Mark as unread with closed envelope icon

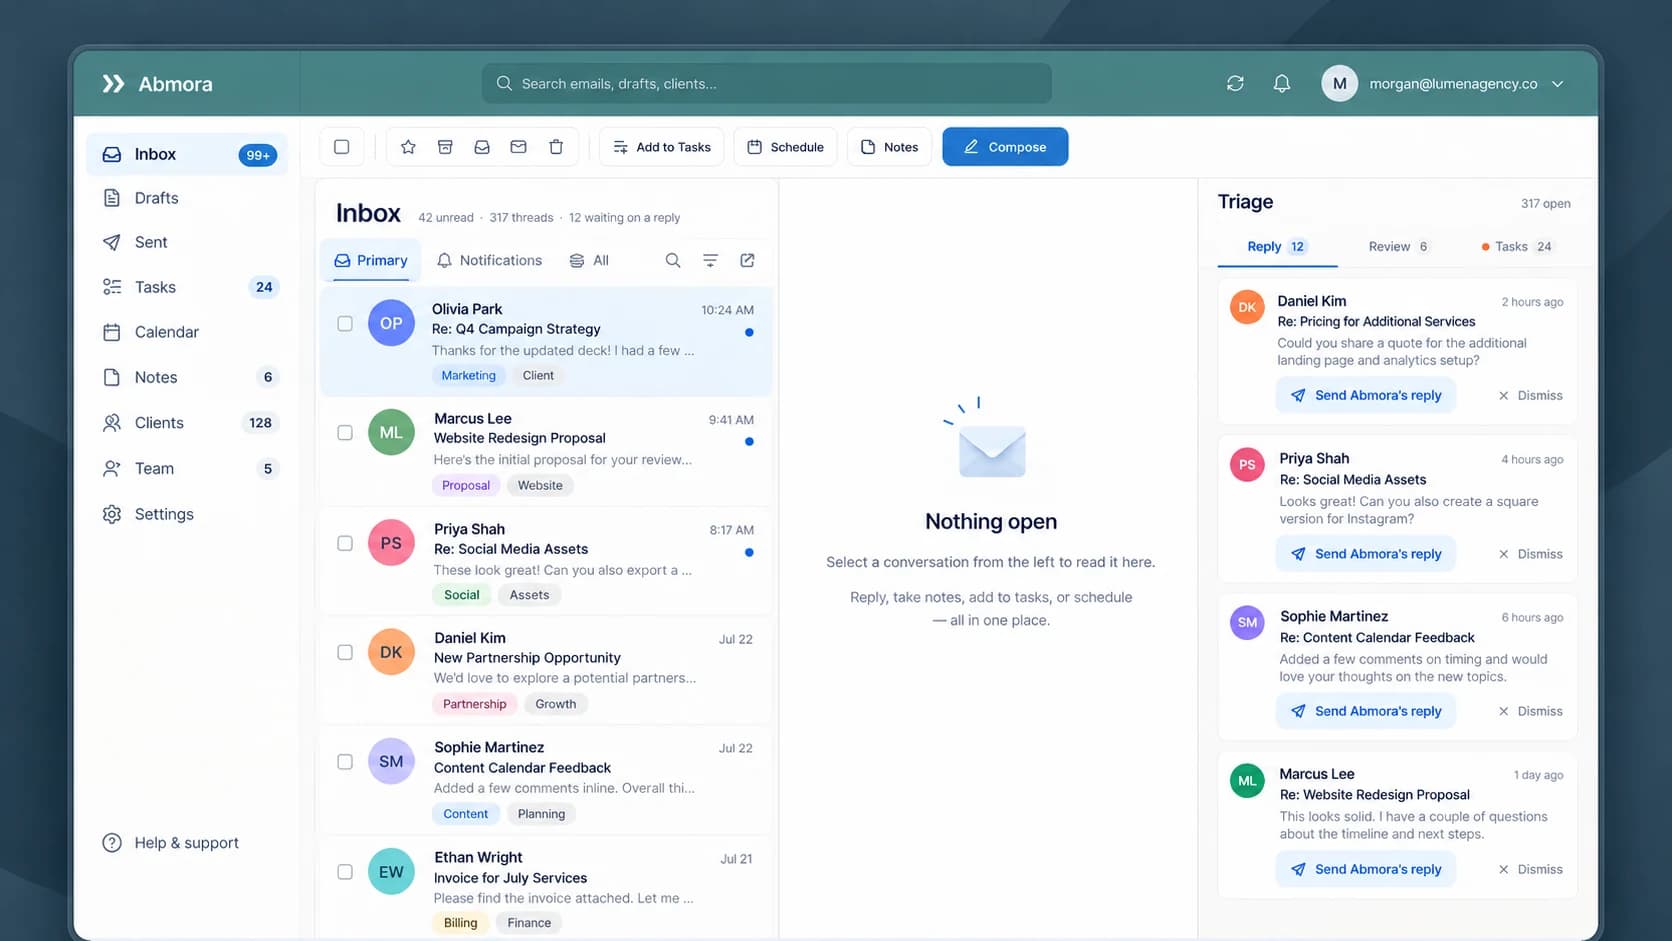point(518,147)
